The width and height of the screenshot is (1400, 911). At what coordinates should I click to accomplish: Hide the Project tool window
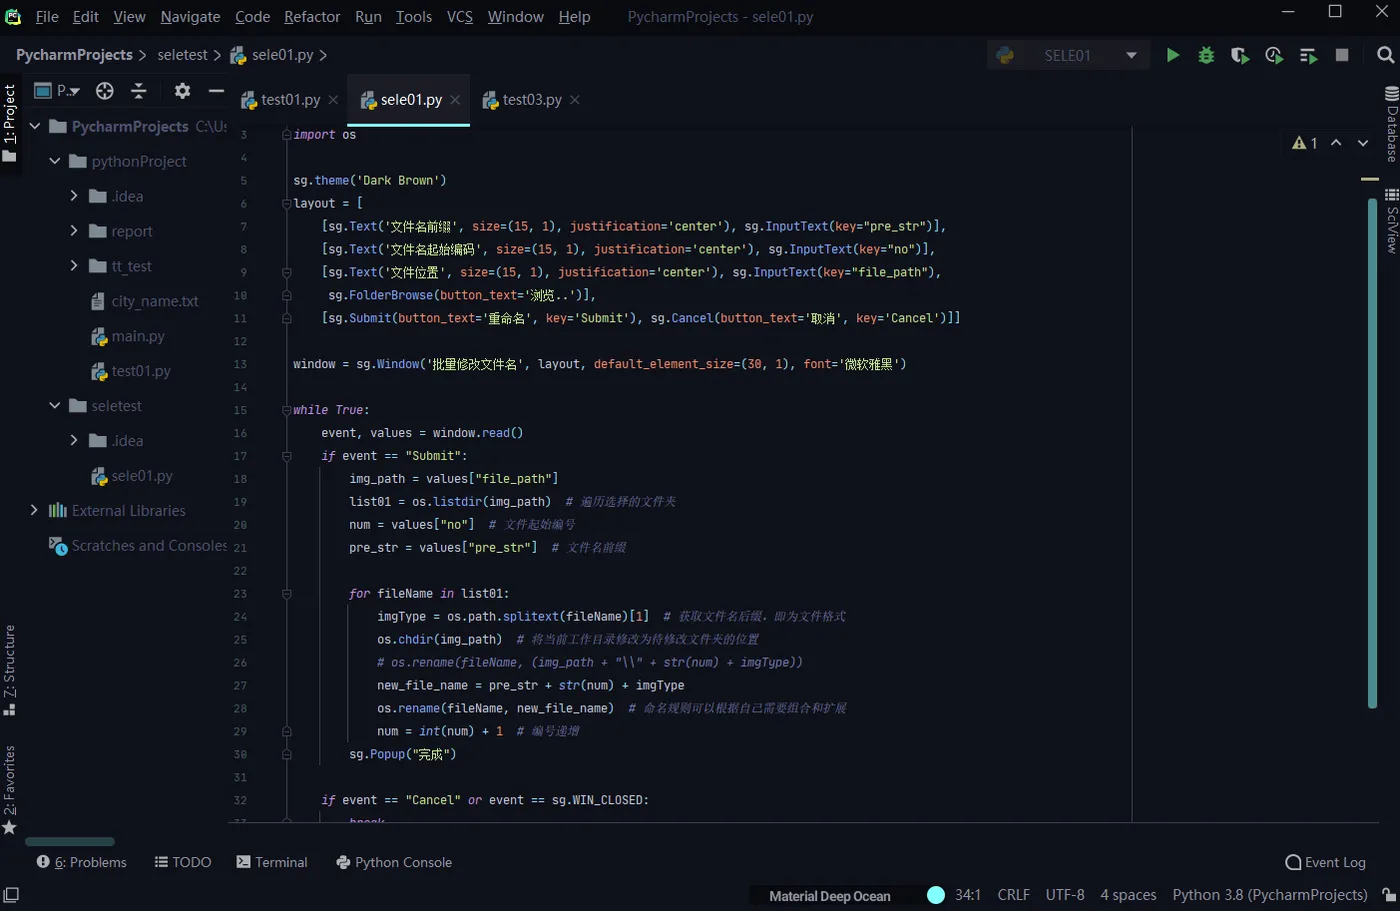click(x=216, y=91)
